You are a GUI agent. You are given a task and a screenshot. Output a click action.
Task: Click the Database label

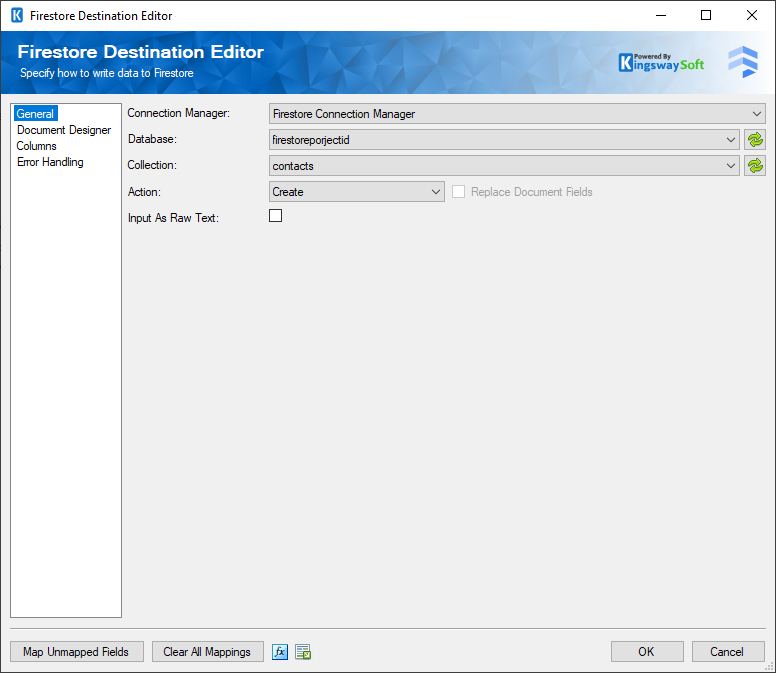[152, 139]
